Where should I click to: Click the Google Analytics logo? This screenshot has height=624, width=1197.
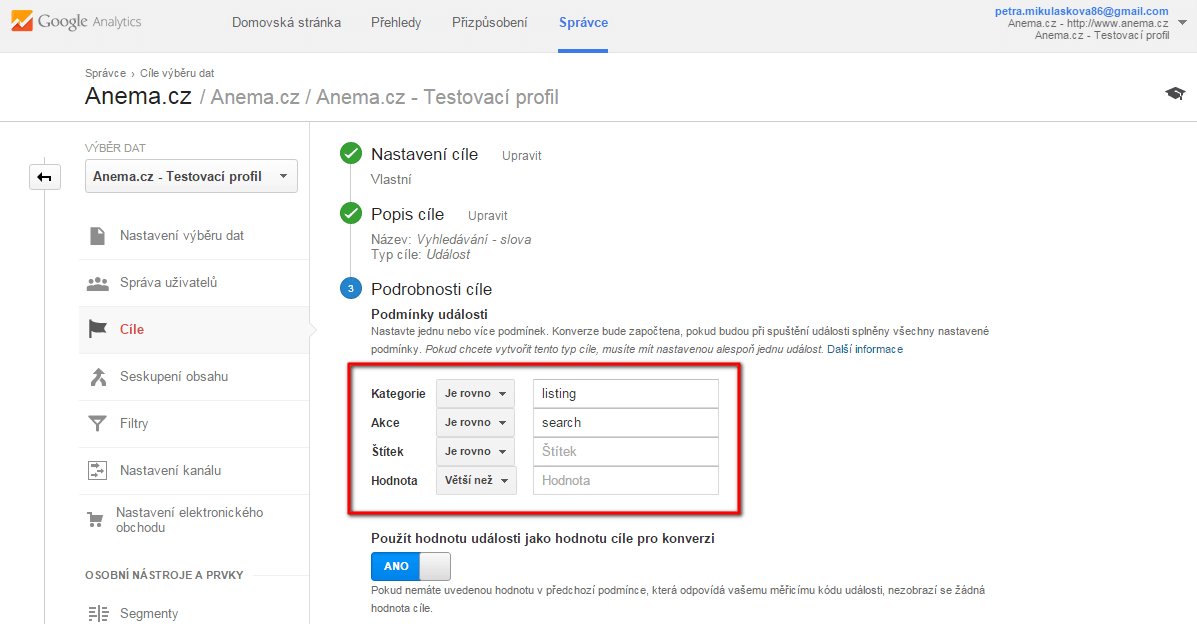tap(76, 21)
